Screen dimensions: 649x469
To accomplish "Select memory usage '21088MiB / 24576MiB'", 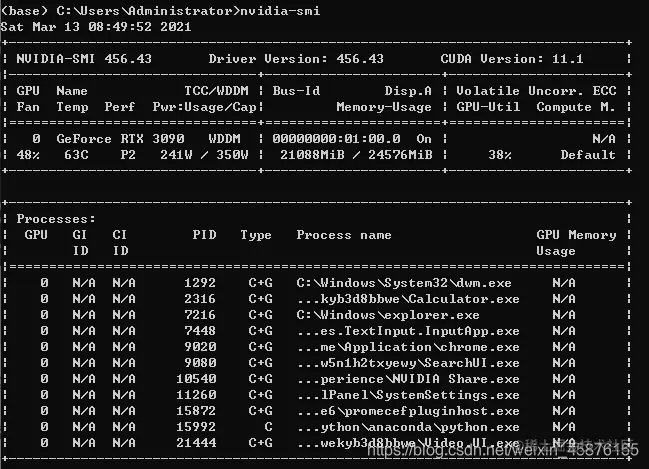I will 356,155.
